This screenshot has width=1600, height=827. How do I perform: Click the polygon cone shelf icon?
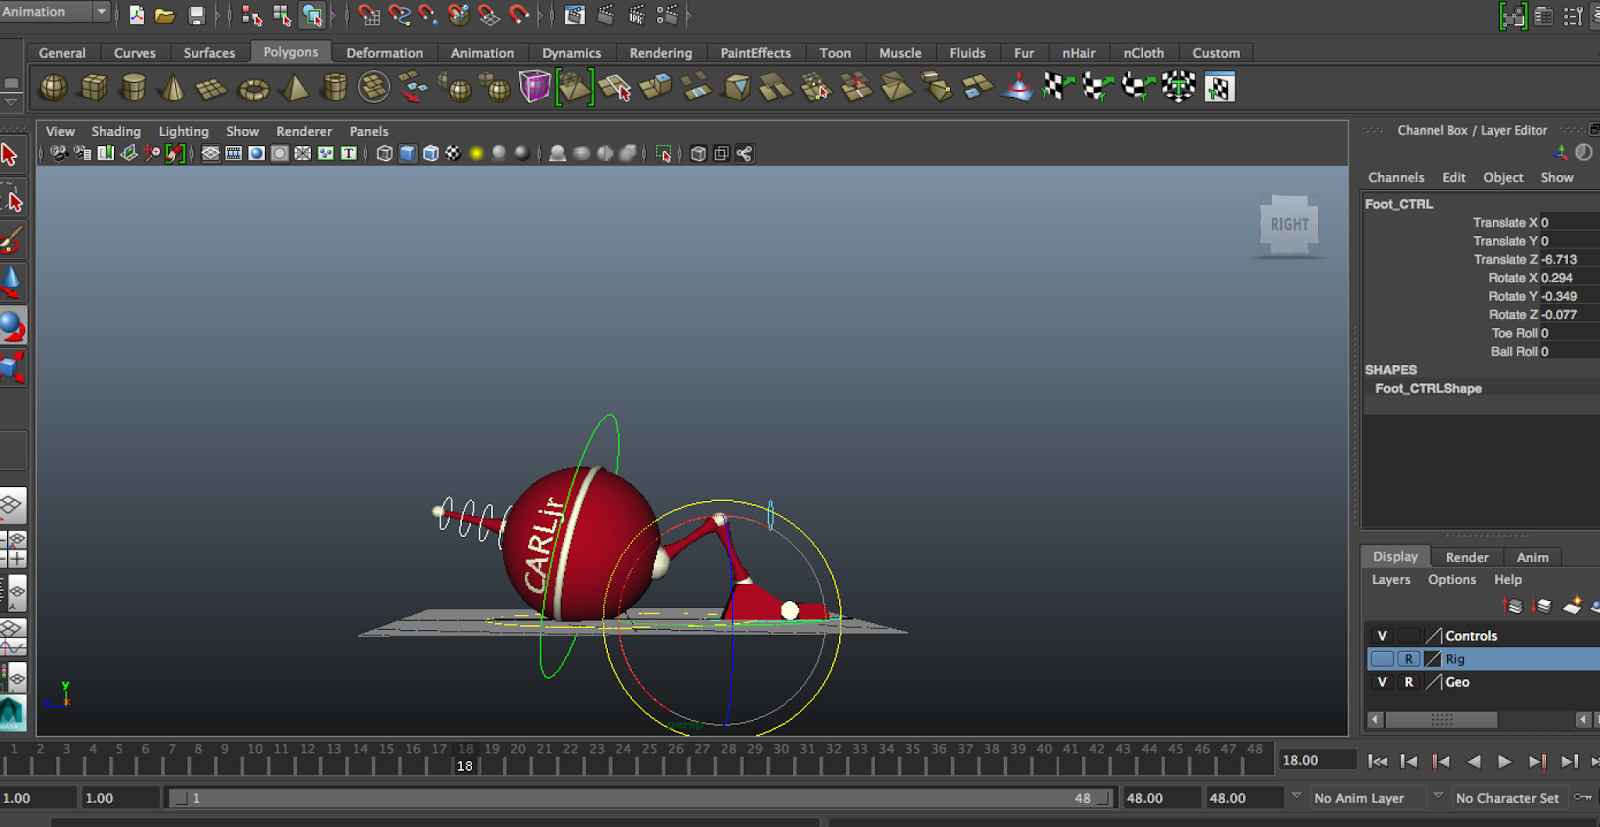(x=173, y=88)
